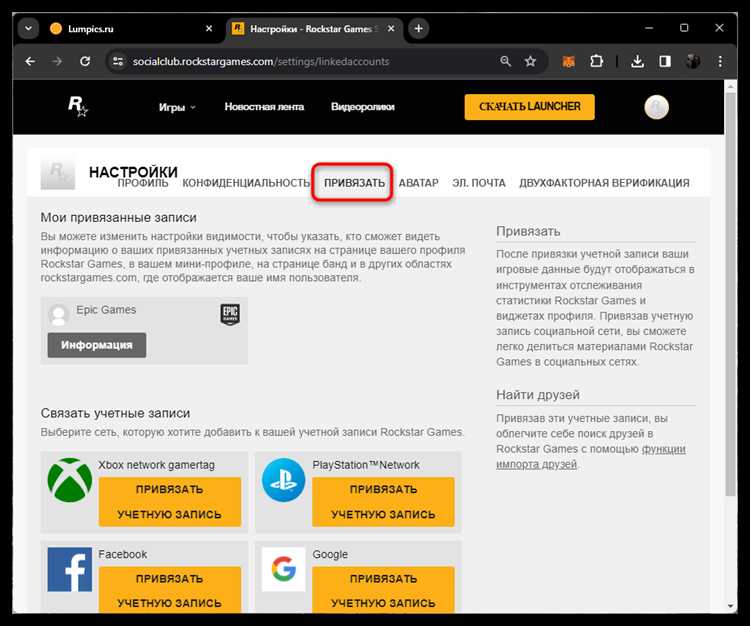The height and width of the screenshot is (626, 750).
Task: Click the Xbox logo icon
Action: [70, 480]
